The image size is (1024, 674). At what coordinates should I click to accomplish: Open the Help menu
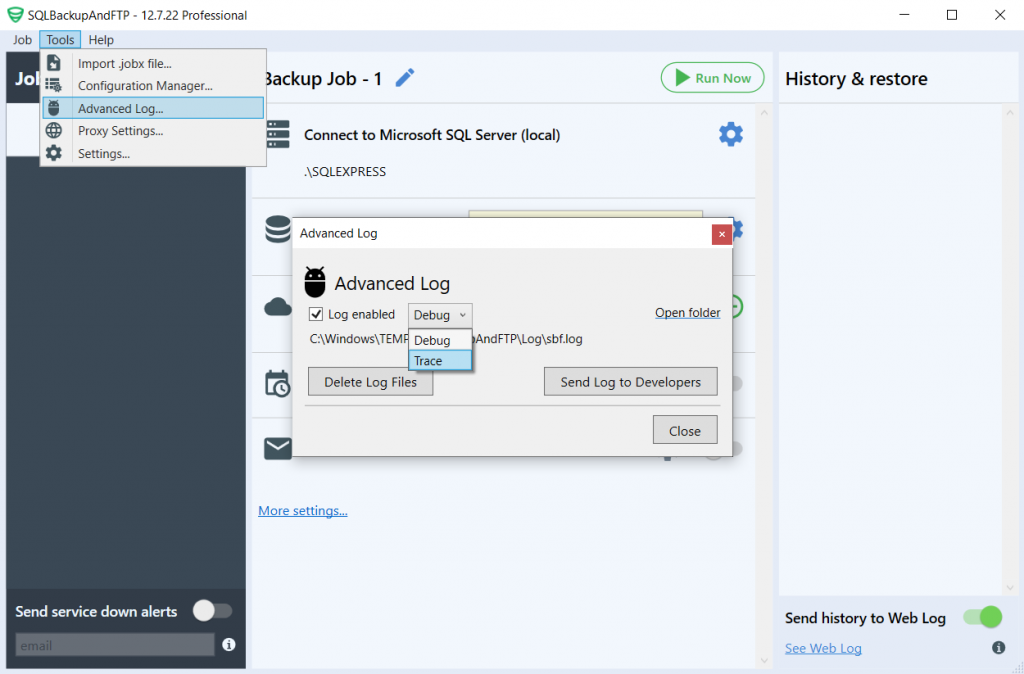click(x=100, y=40)
